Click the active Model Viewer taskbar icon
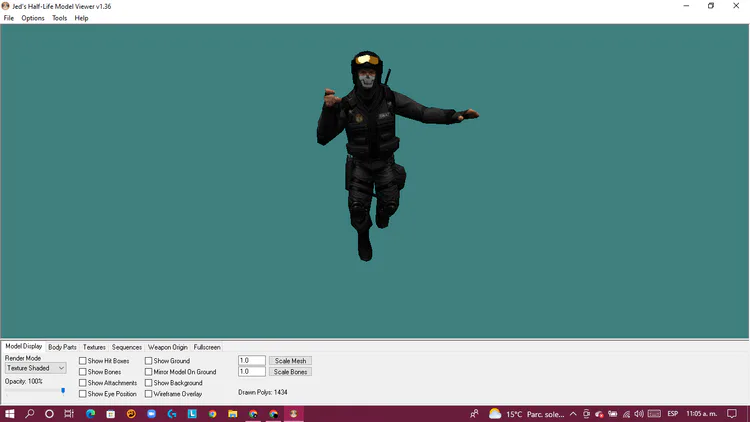 point(294,414)
